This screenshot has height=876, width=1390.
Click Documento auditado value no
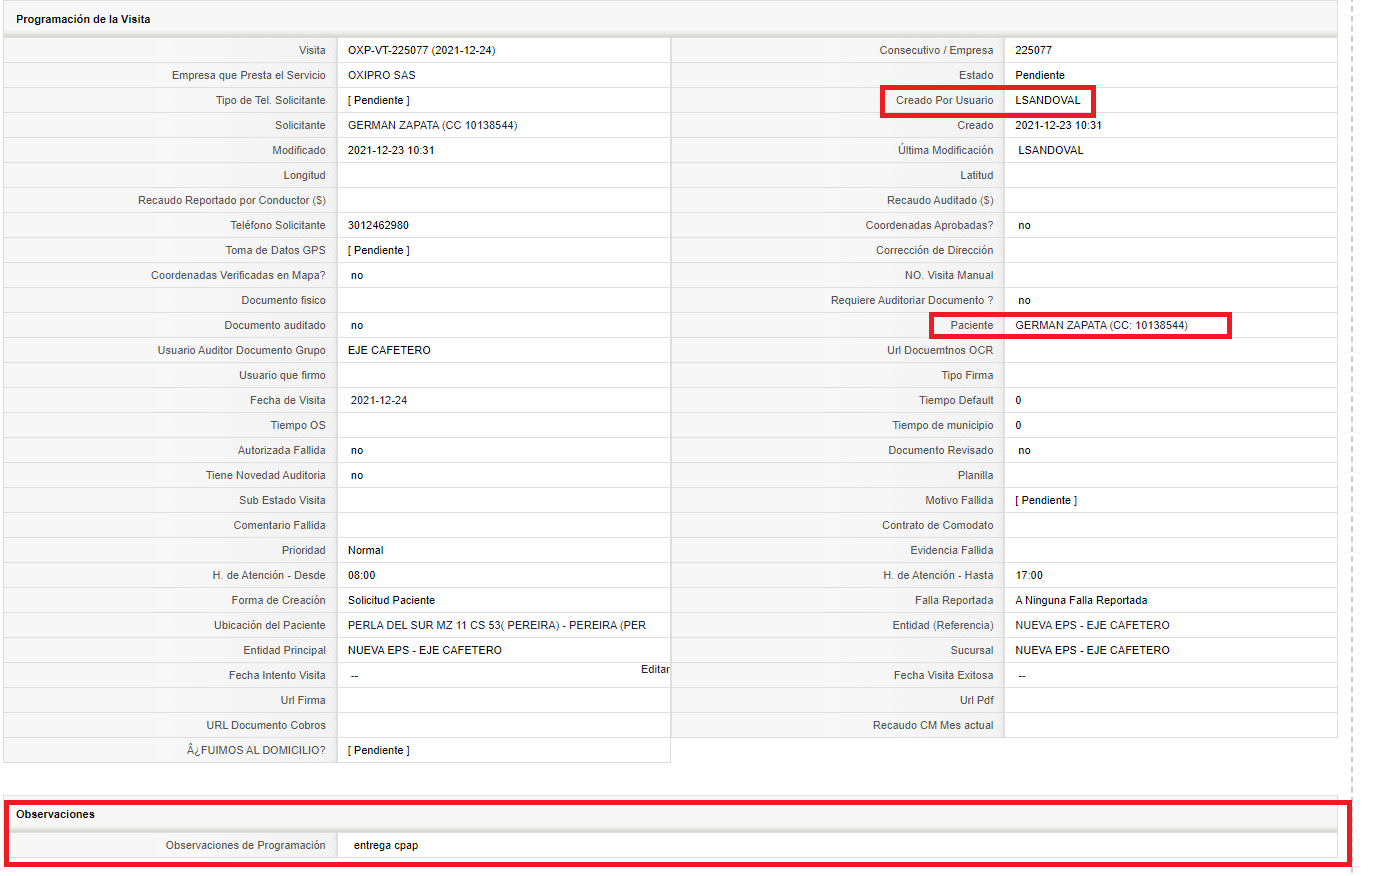pyautogui.click(x=357, y=325)
